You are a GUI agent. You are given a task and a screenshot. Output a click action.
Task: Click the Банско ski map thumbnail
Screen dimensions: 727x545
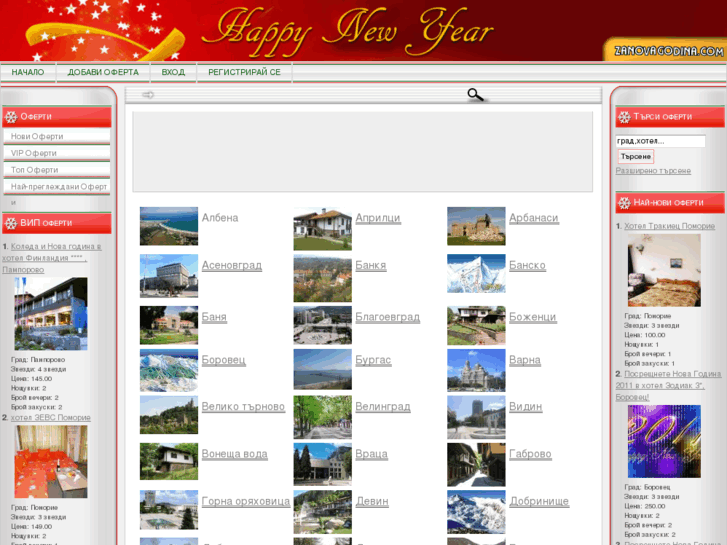point(476,274)
